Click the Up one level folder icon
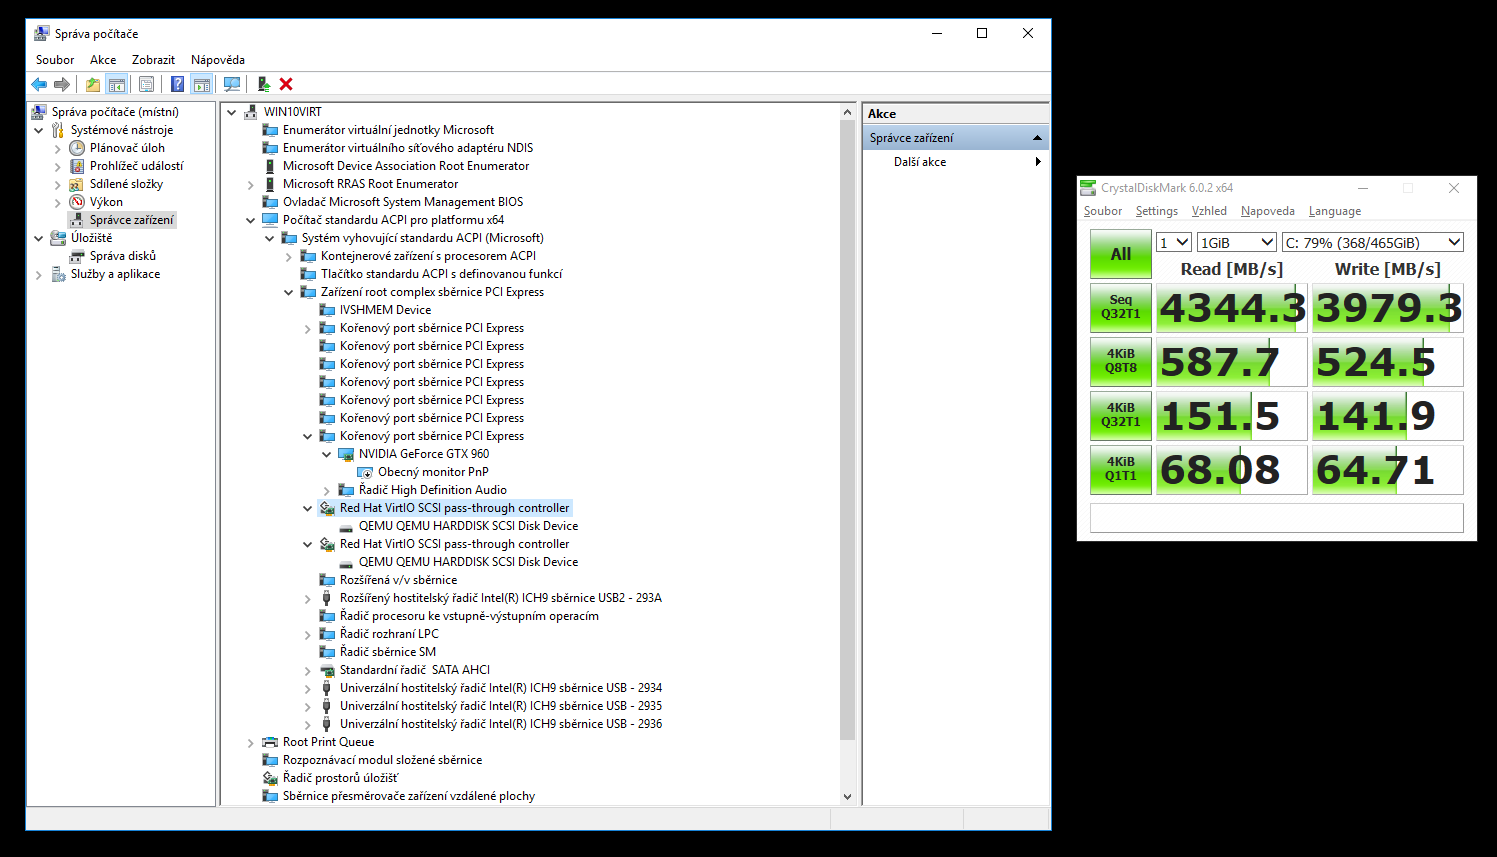The height and width of the screenshot is (857, 1497). [92, 85]
